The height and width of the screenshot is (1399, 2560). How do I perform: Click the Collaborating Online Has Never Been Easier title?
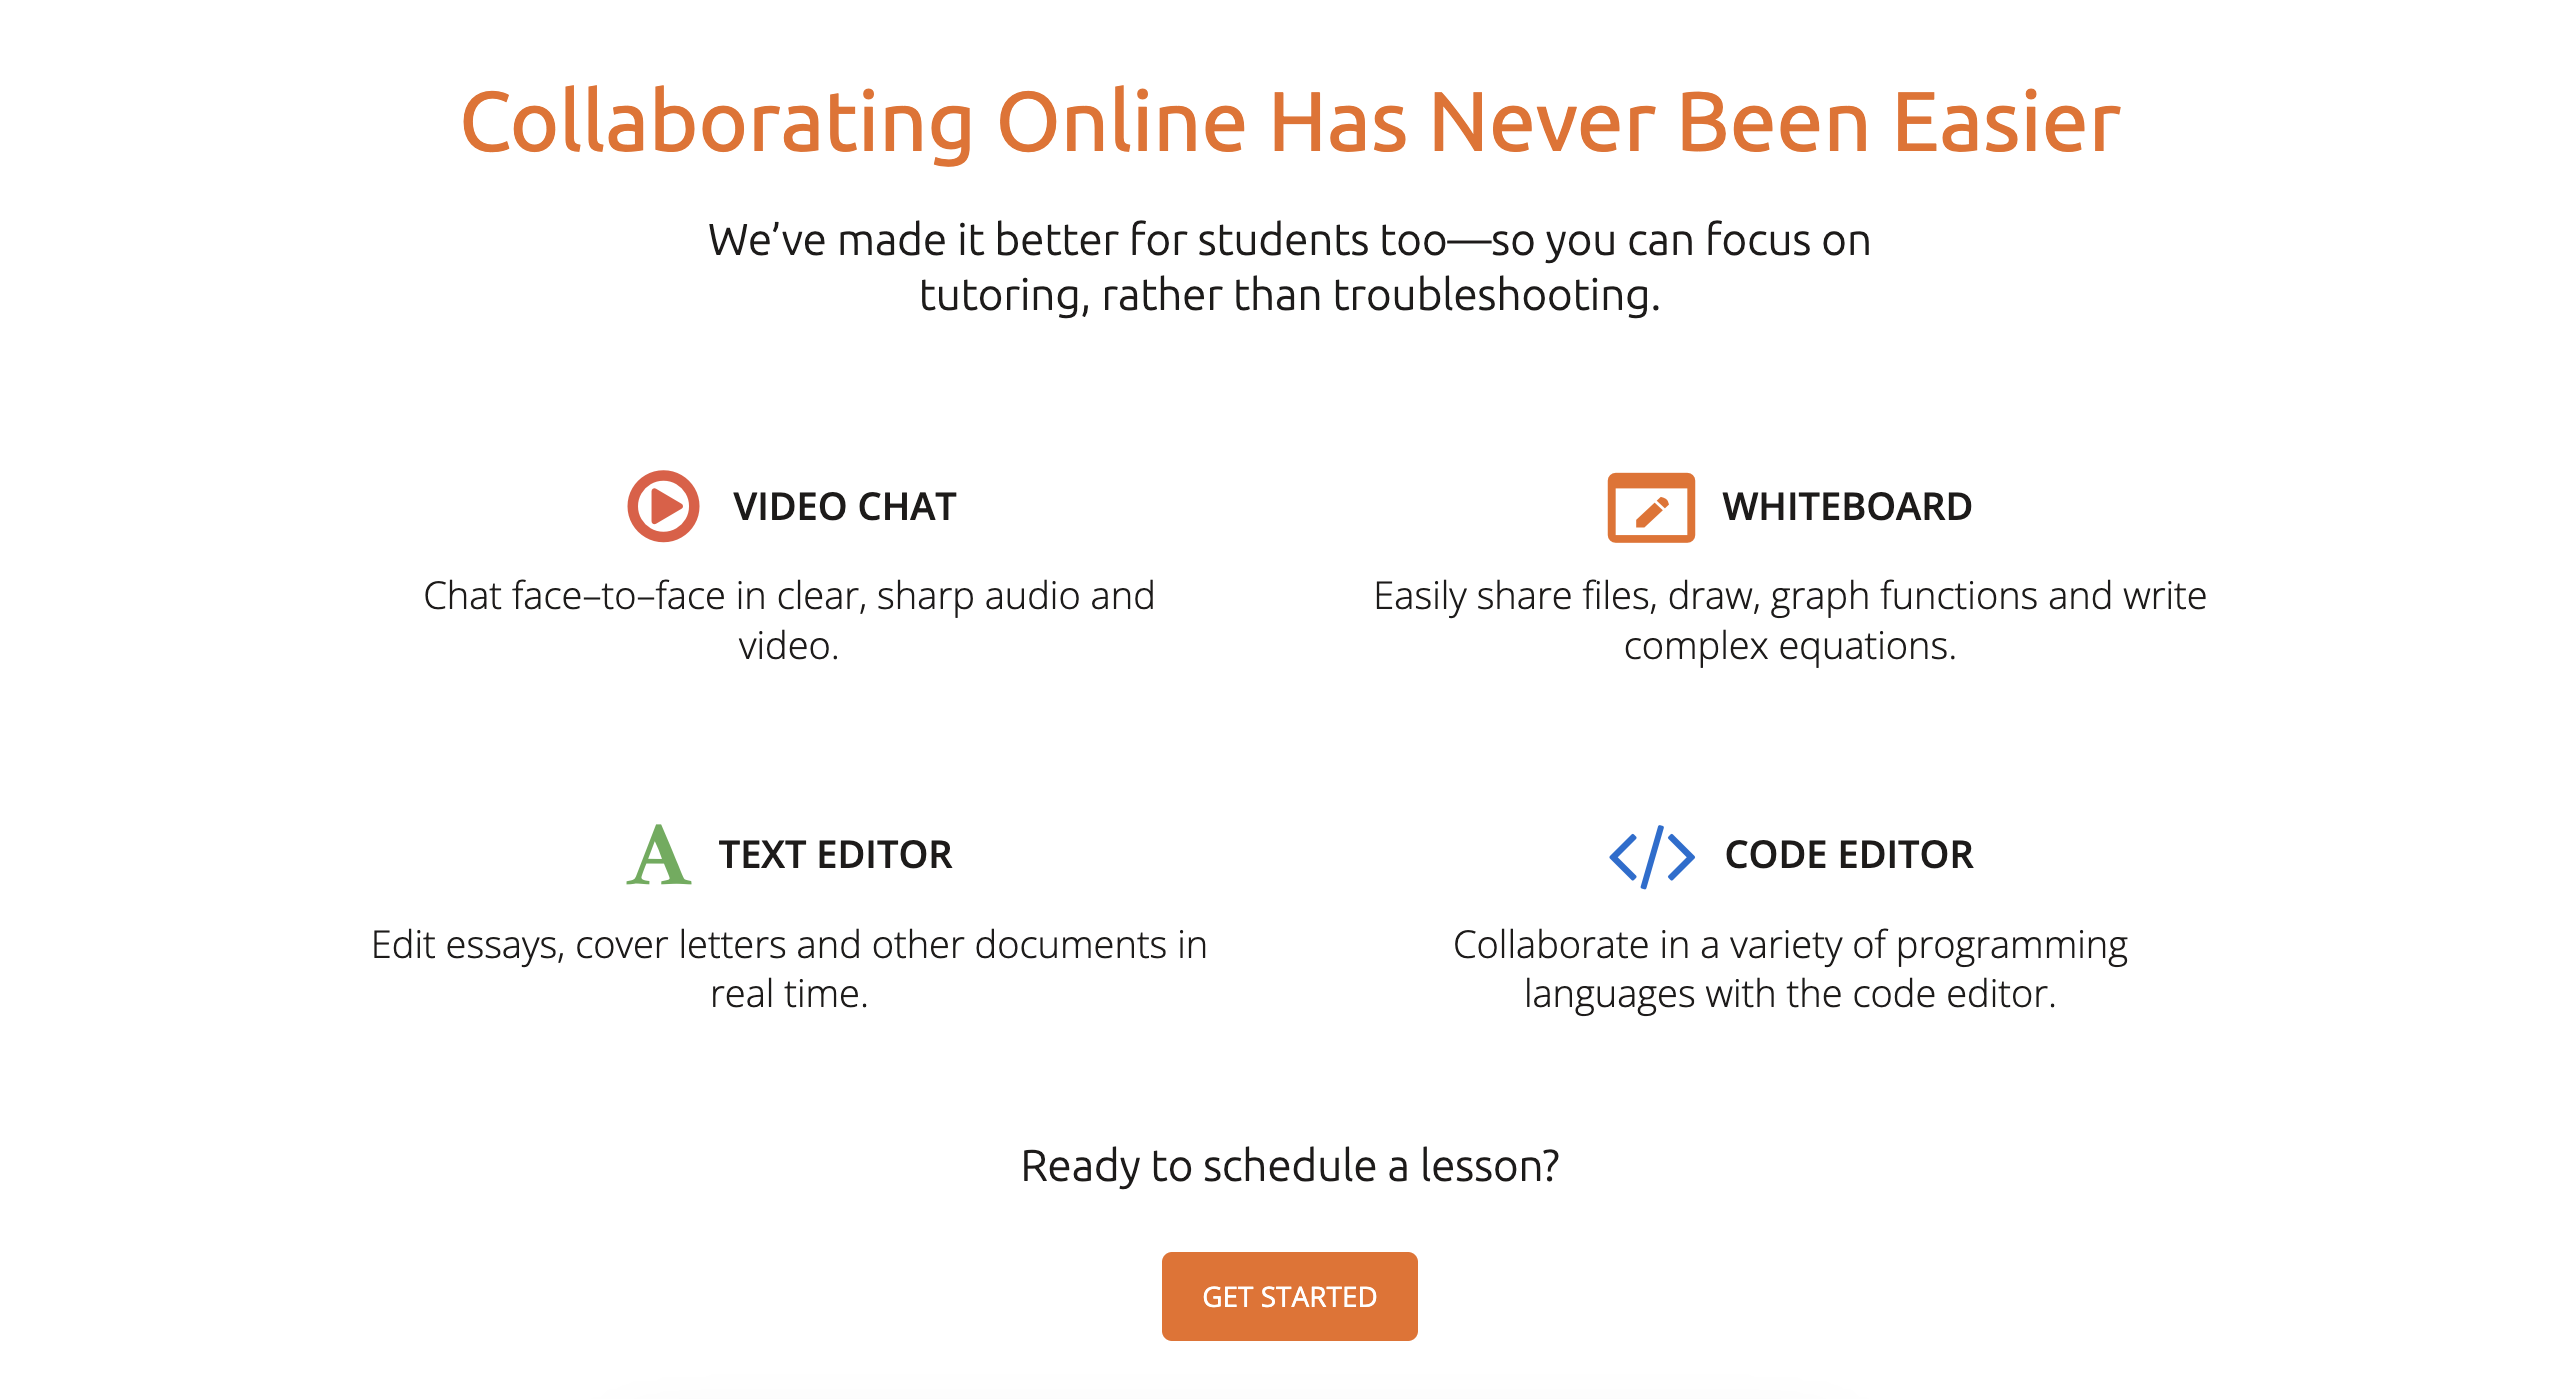pos(1290,122)
